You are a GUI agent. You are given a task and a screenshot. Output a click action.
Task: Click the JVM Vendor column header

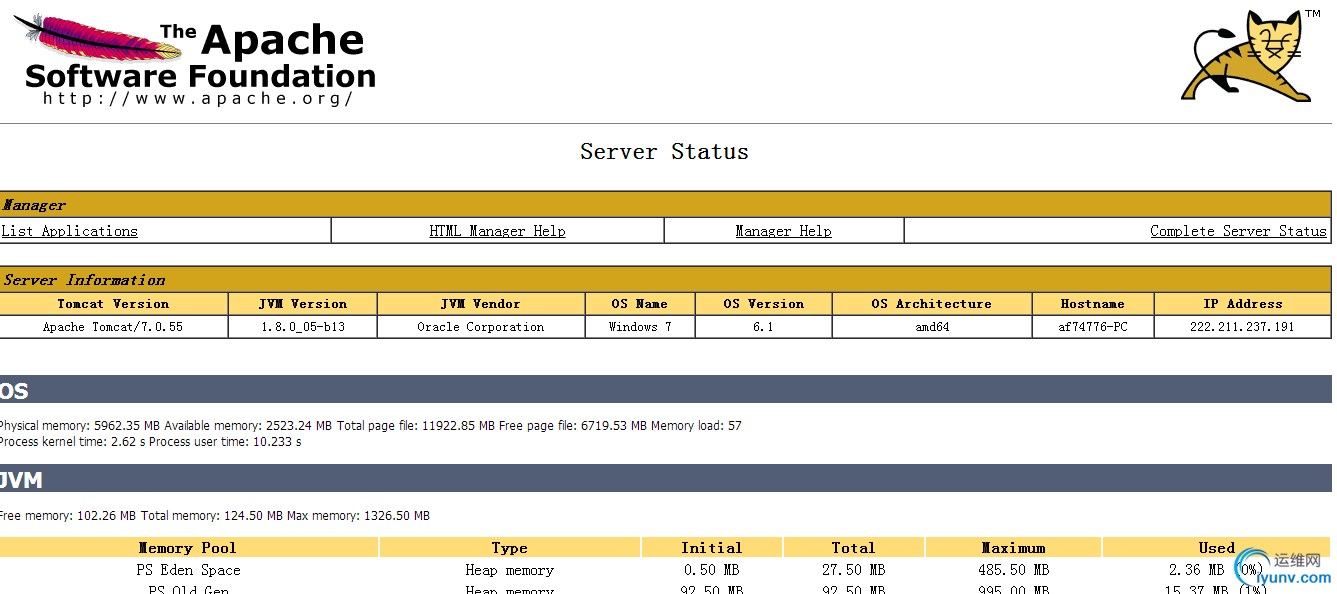click(480, 304)
